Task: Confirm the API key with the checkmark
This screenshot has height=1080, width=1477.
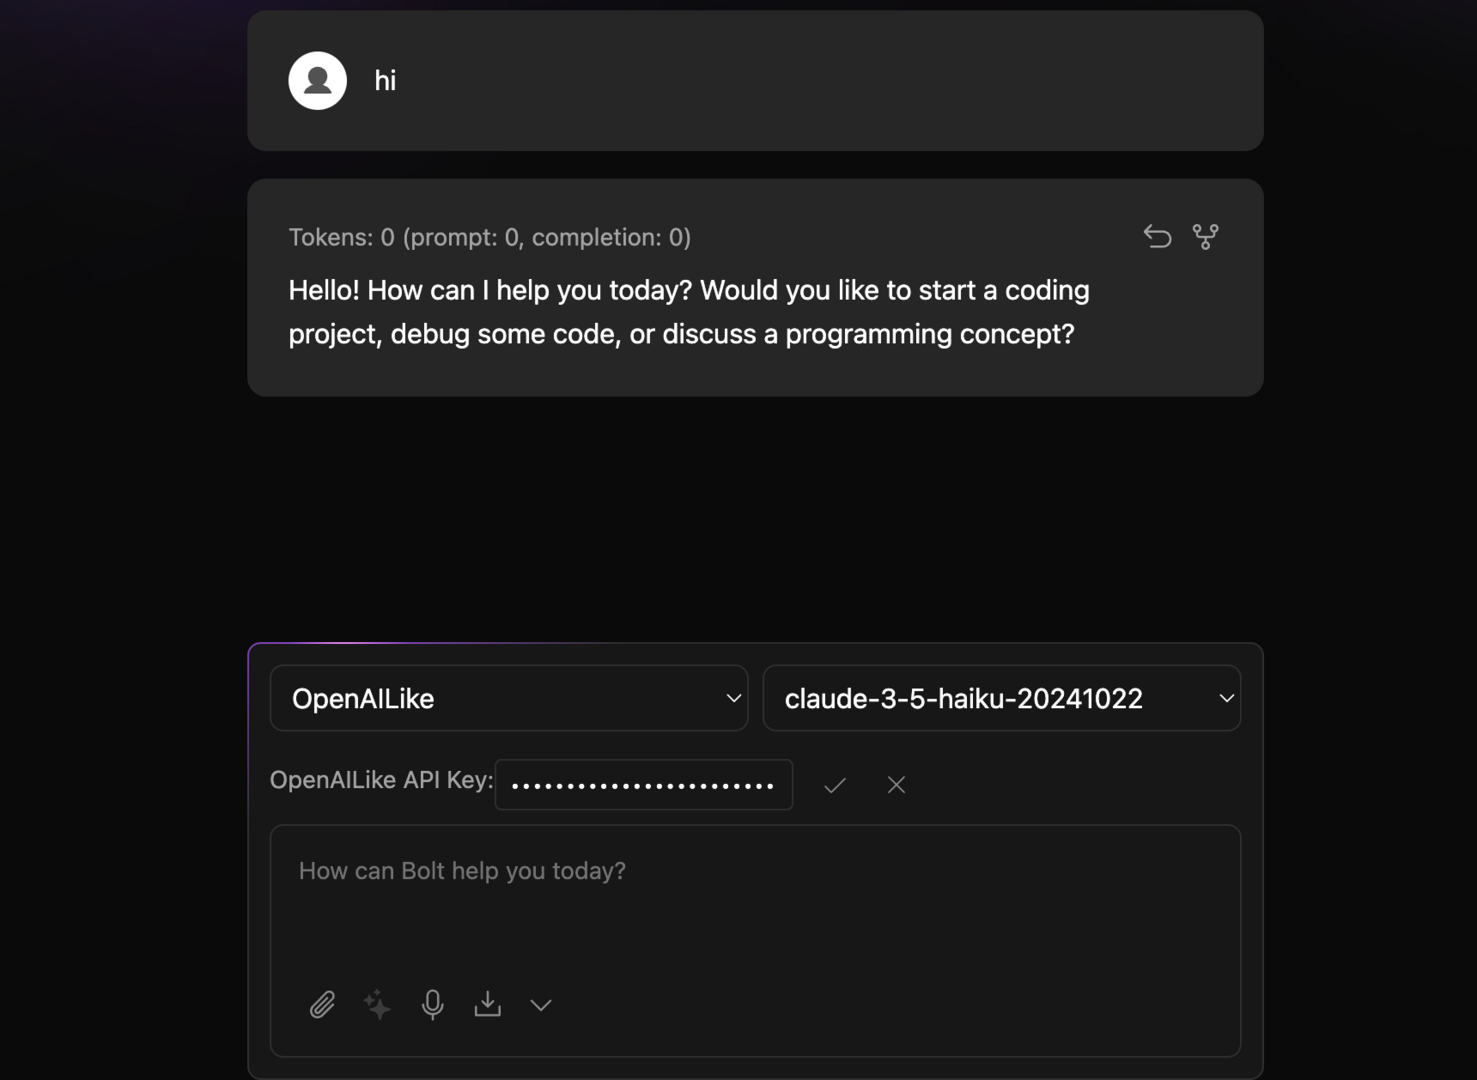Action: click(x=835, y=785)
